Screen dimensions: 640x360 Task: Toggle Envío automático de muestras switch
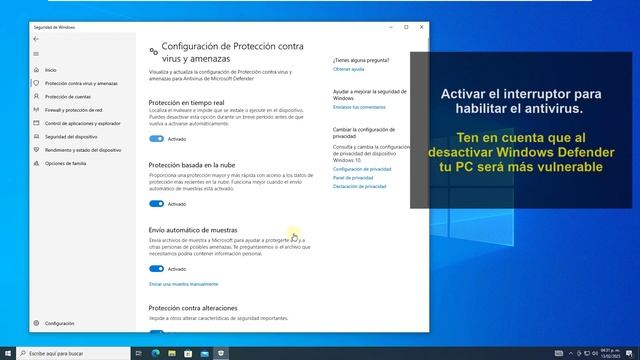[x=156, y=269]
